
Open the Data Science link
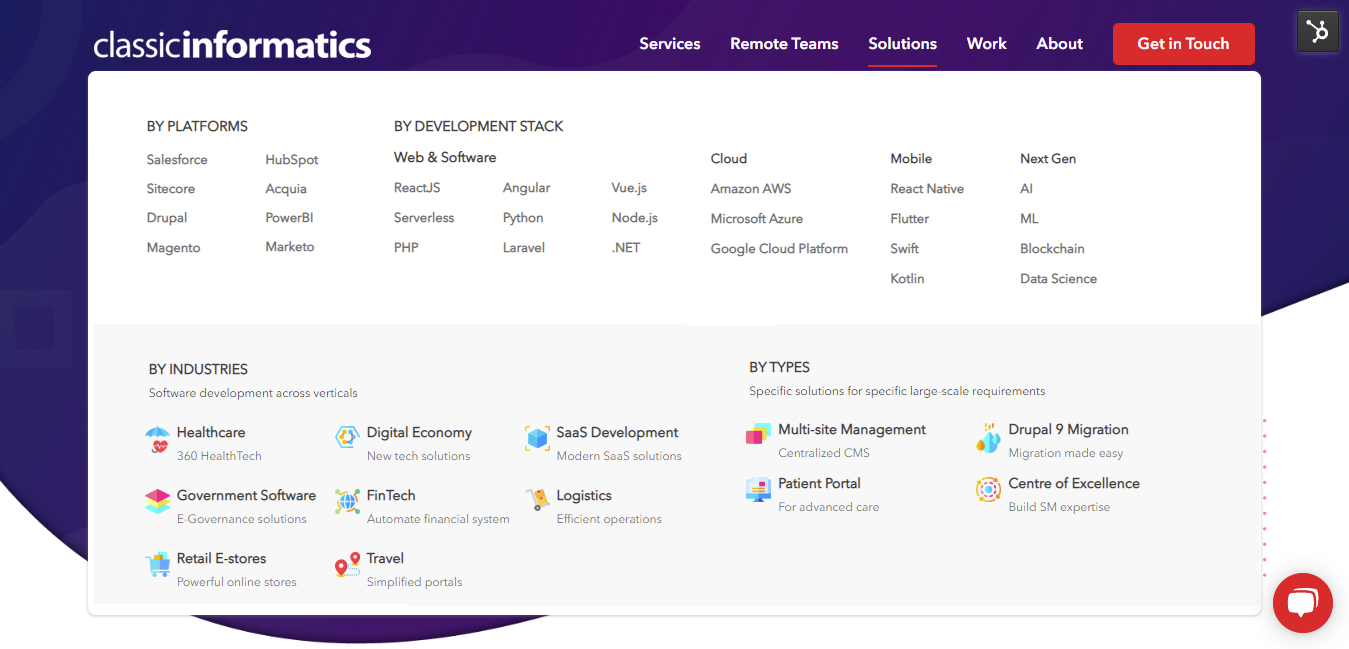[1058, 279]
